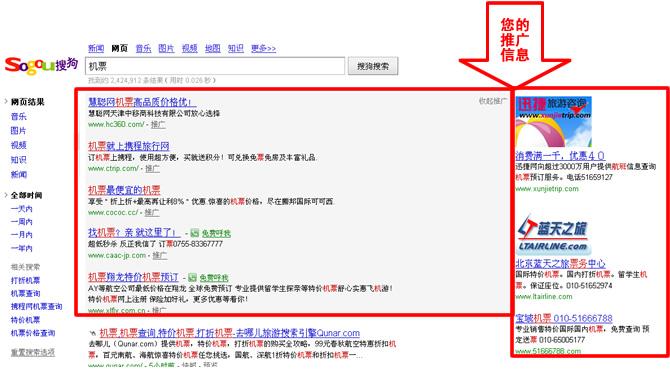The height and width of the screenshot is (382, 670).
Task: Expand the 更多>> navigation link
Action: click(x=263, y=48)
